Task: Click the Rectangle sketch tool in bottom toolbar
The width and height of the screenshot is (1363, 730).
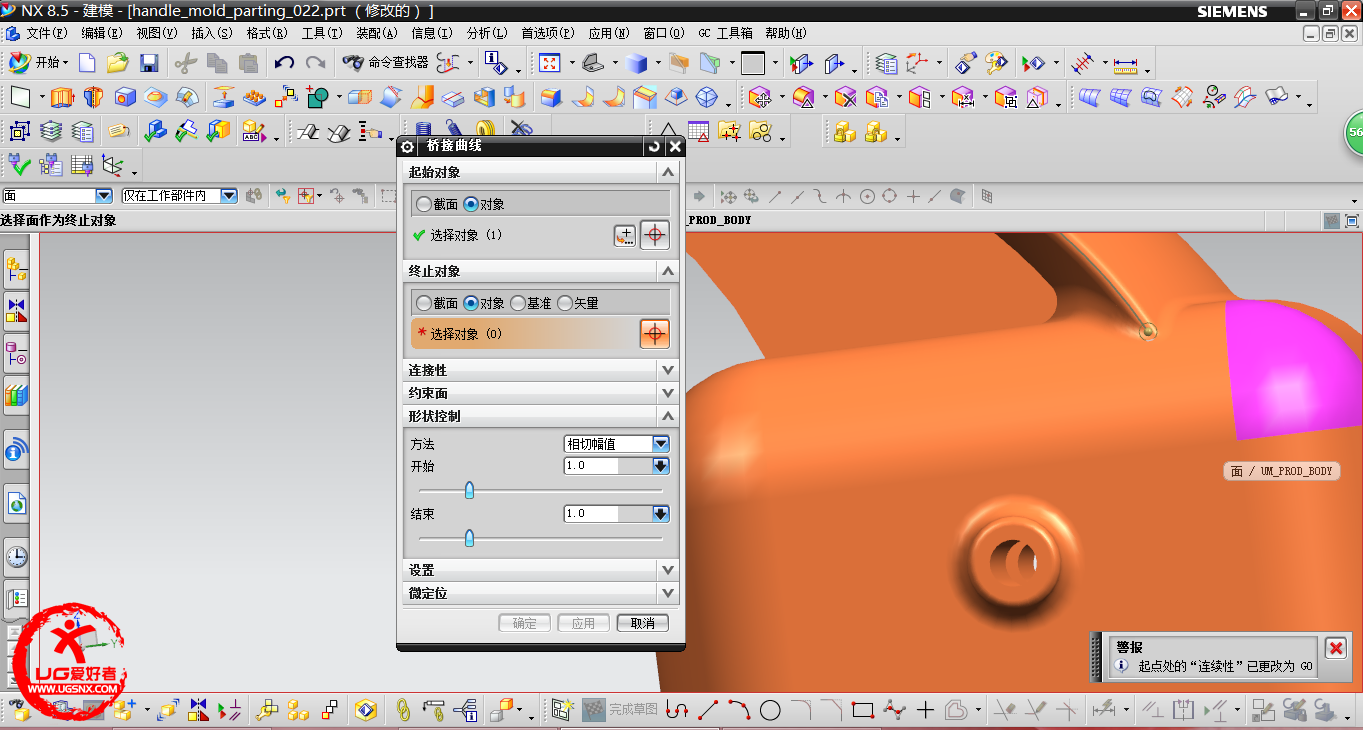Action: [x=863, y=710]
